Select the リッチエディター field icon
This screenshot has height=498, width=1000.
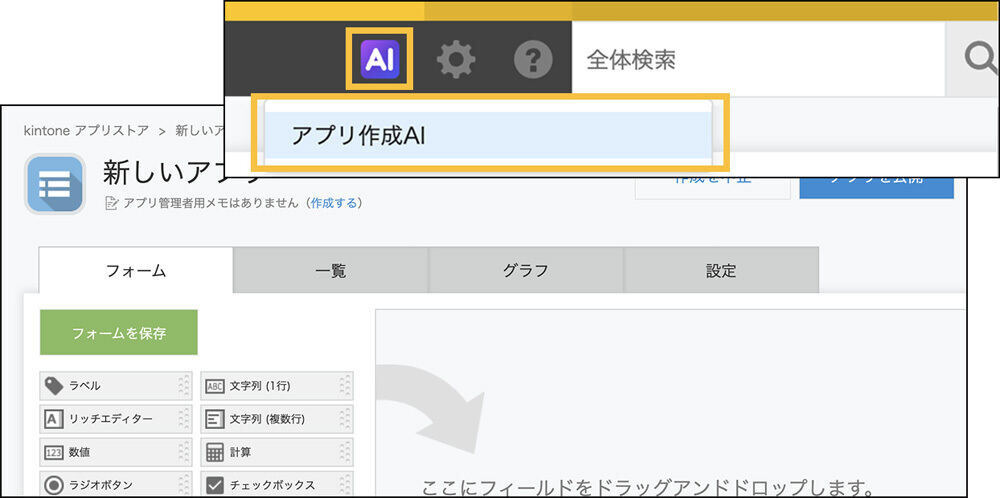pos(54,419)
